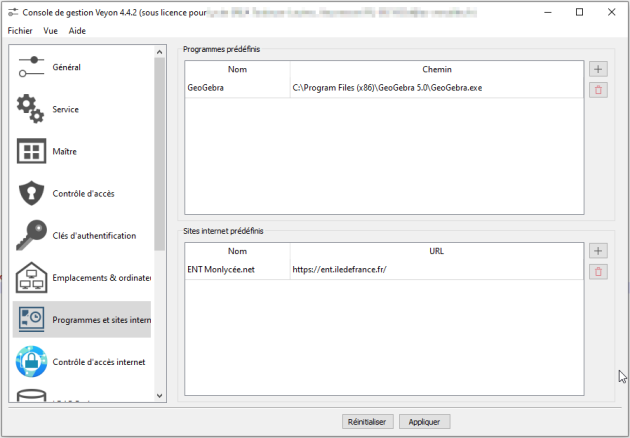Select the Service gears icon
The width and height of the screenshot is (630, 438).
pyautogui.click(x=31, y=109)
